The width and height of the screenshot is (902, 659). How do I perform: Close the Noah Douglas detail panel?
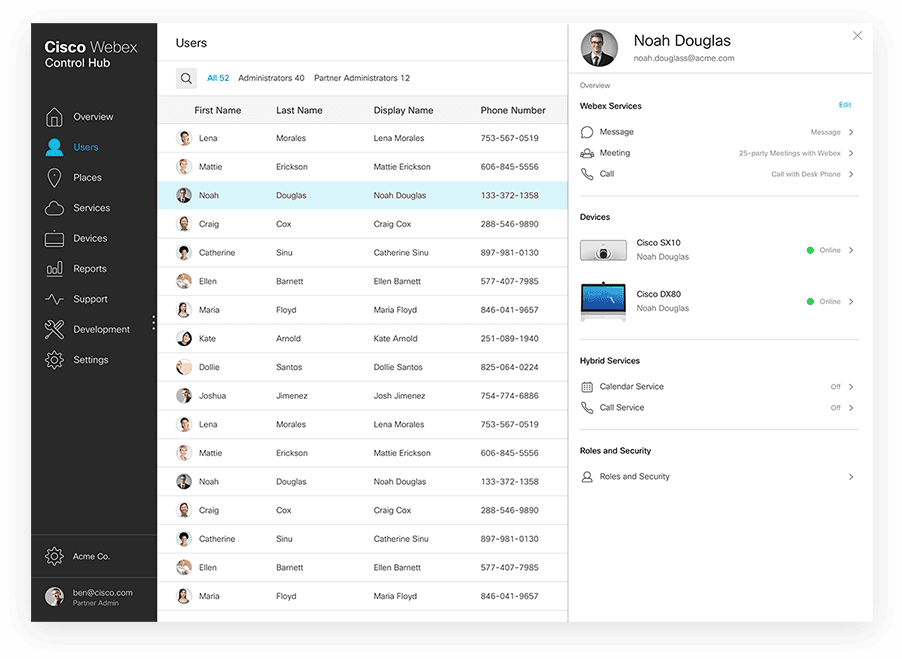tap(857, 36)
